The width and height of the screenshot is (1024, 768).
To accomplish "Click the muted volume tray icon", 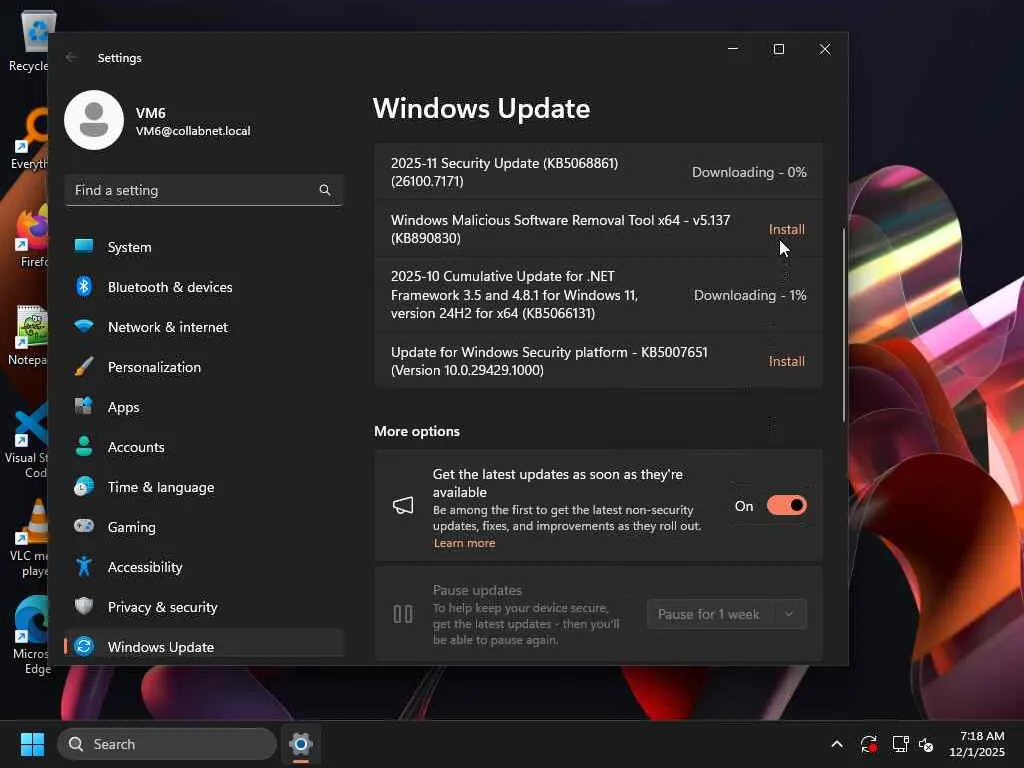I will click(926, 744).
